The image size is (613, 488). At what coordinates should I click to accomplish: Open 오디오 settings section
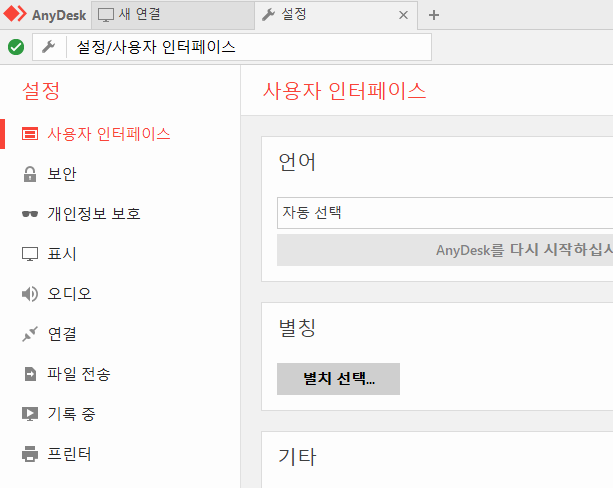tap(120, 294)
